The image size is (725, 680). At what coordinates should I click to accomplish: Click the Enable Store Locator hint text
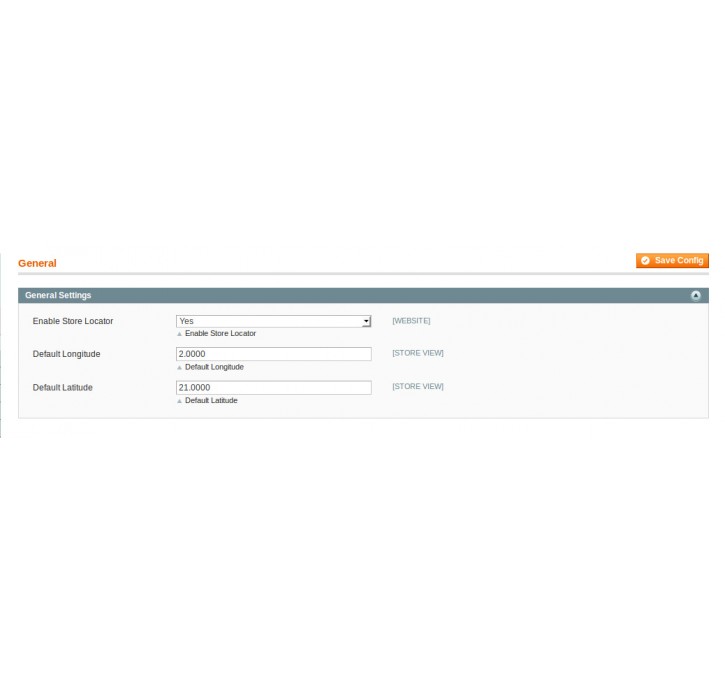[220, 333]
